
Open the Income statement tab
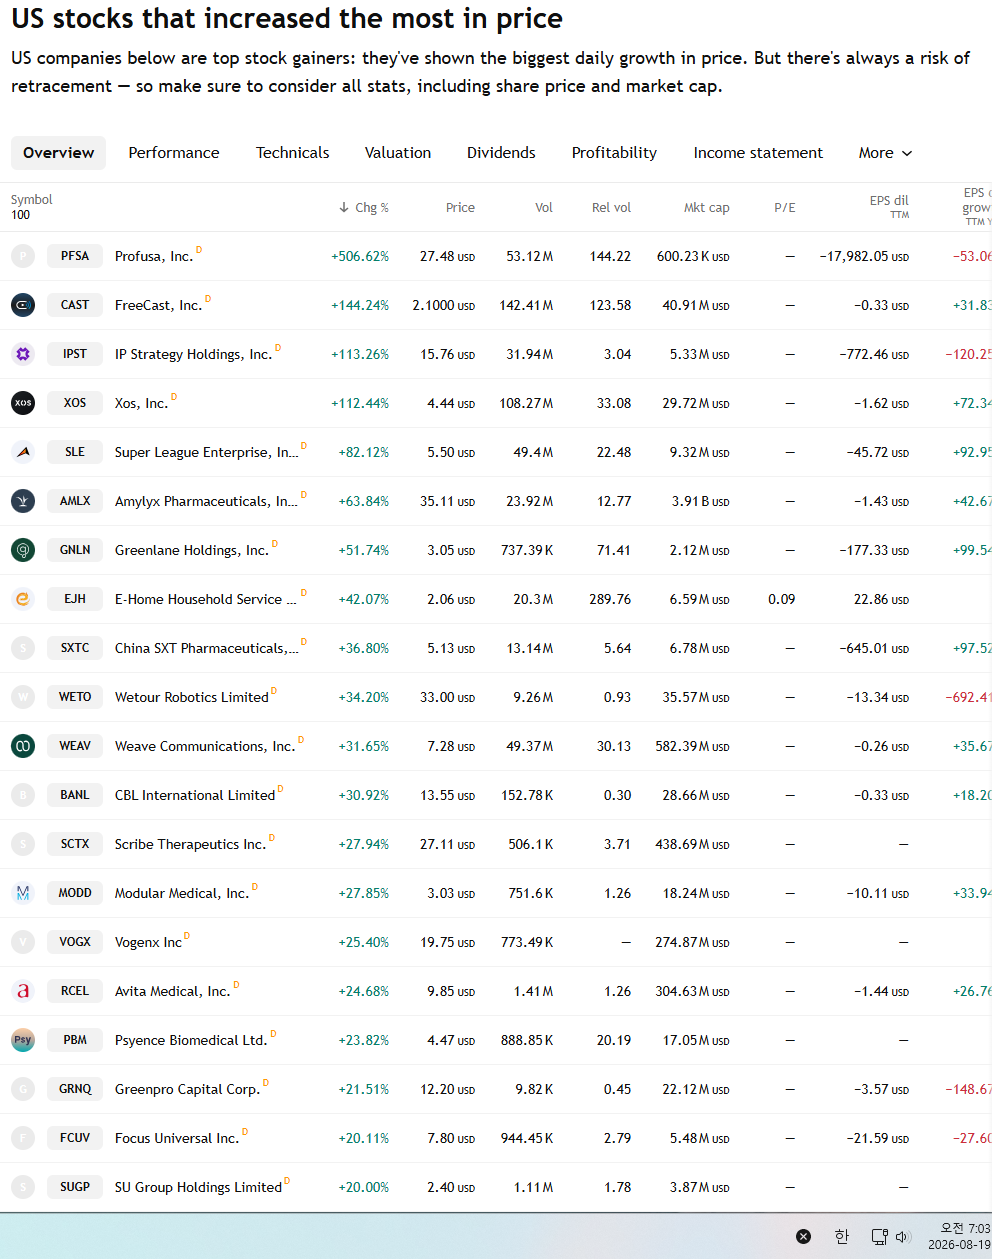pyautogui.click(x=758, y=153)
